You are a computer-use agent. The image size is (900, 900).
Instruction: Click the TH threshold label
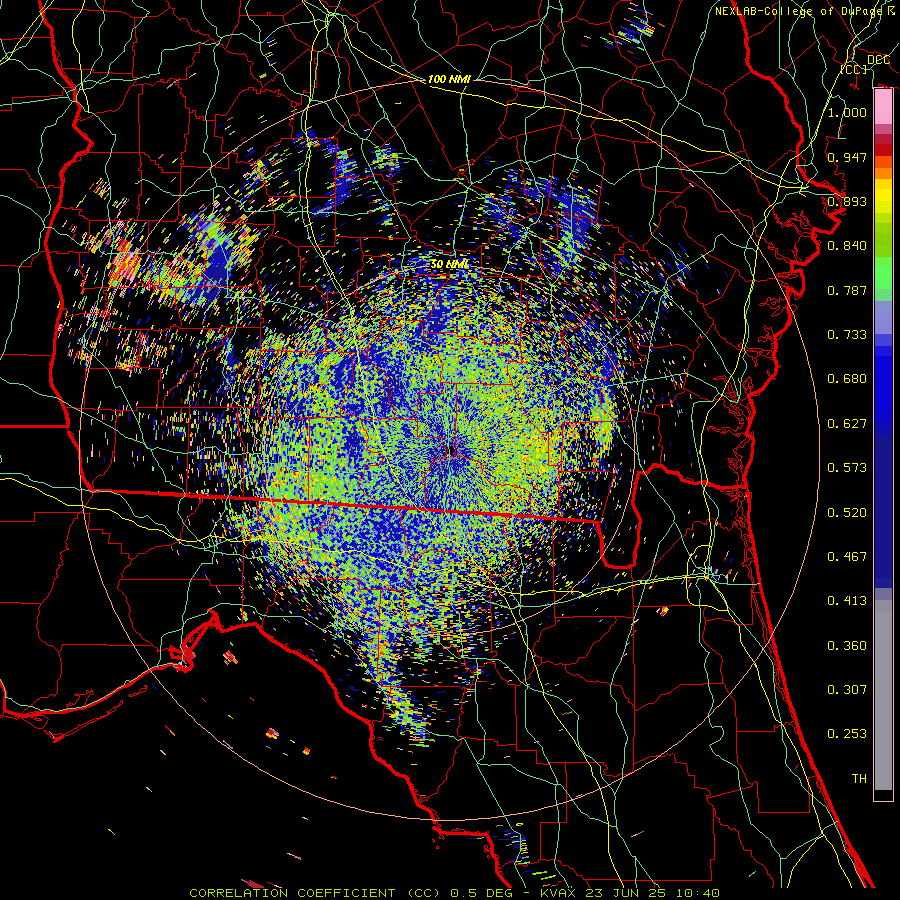(859, 779)
